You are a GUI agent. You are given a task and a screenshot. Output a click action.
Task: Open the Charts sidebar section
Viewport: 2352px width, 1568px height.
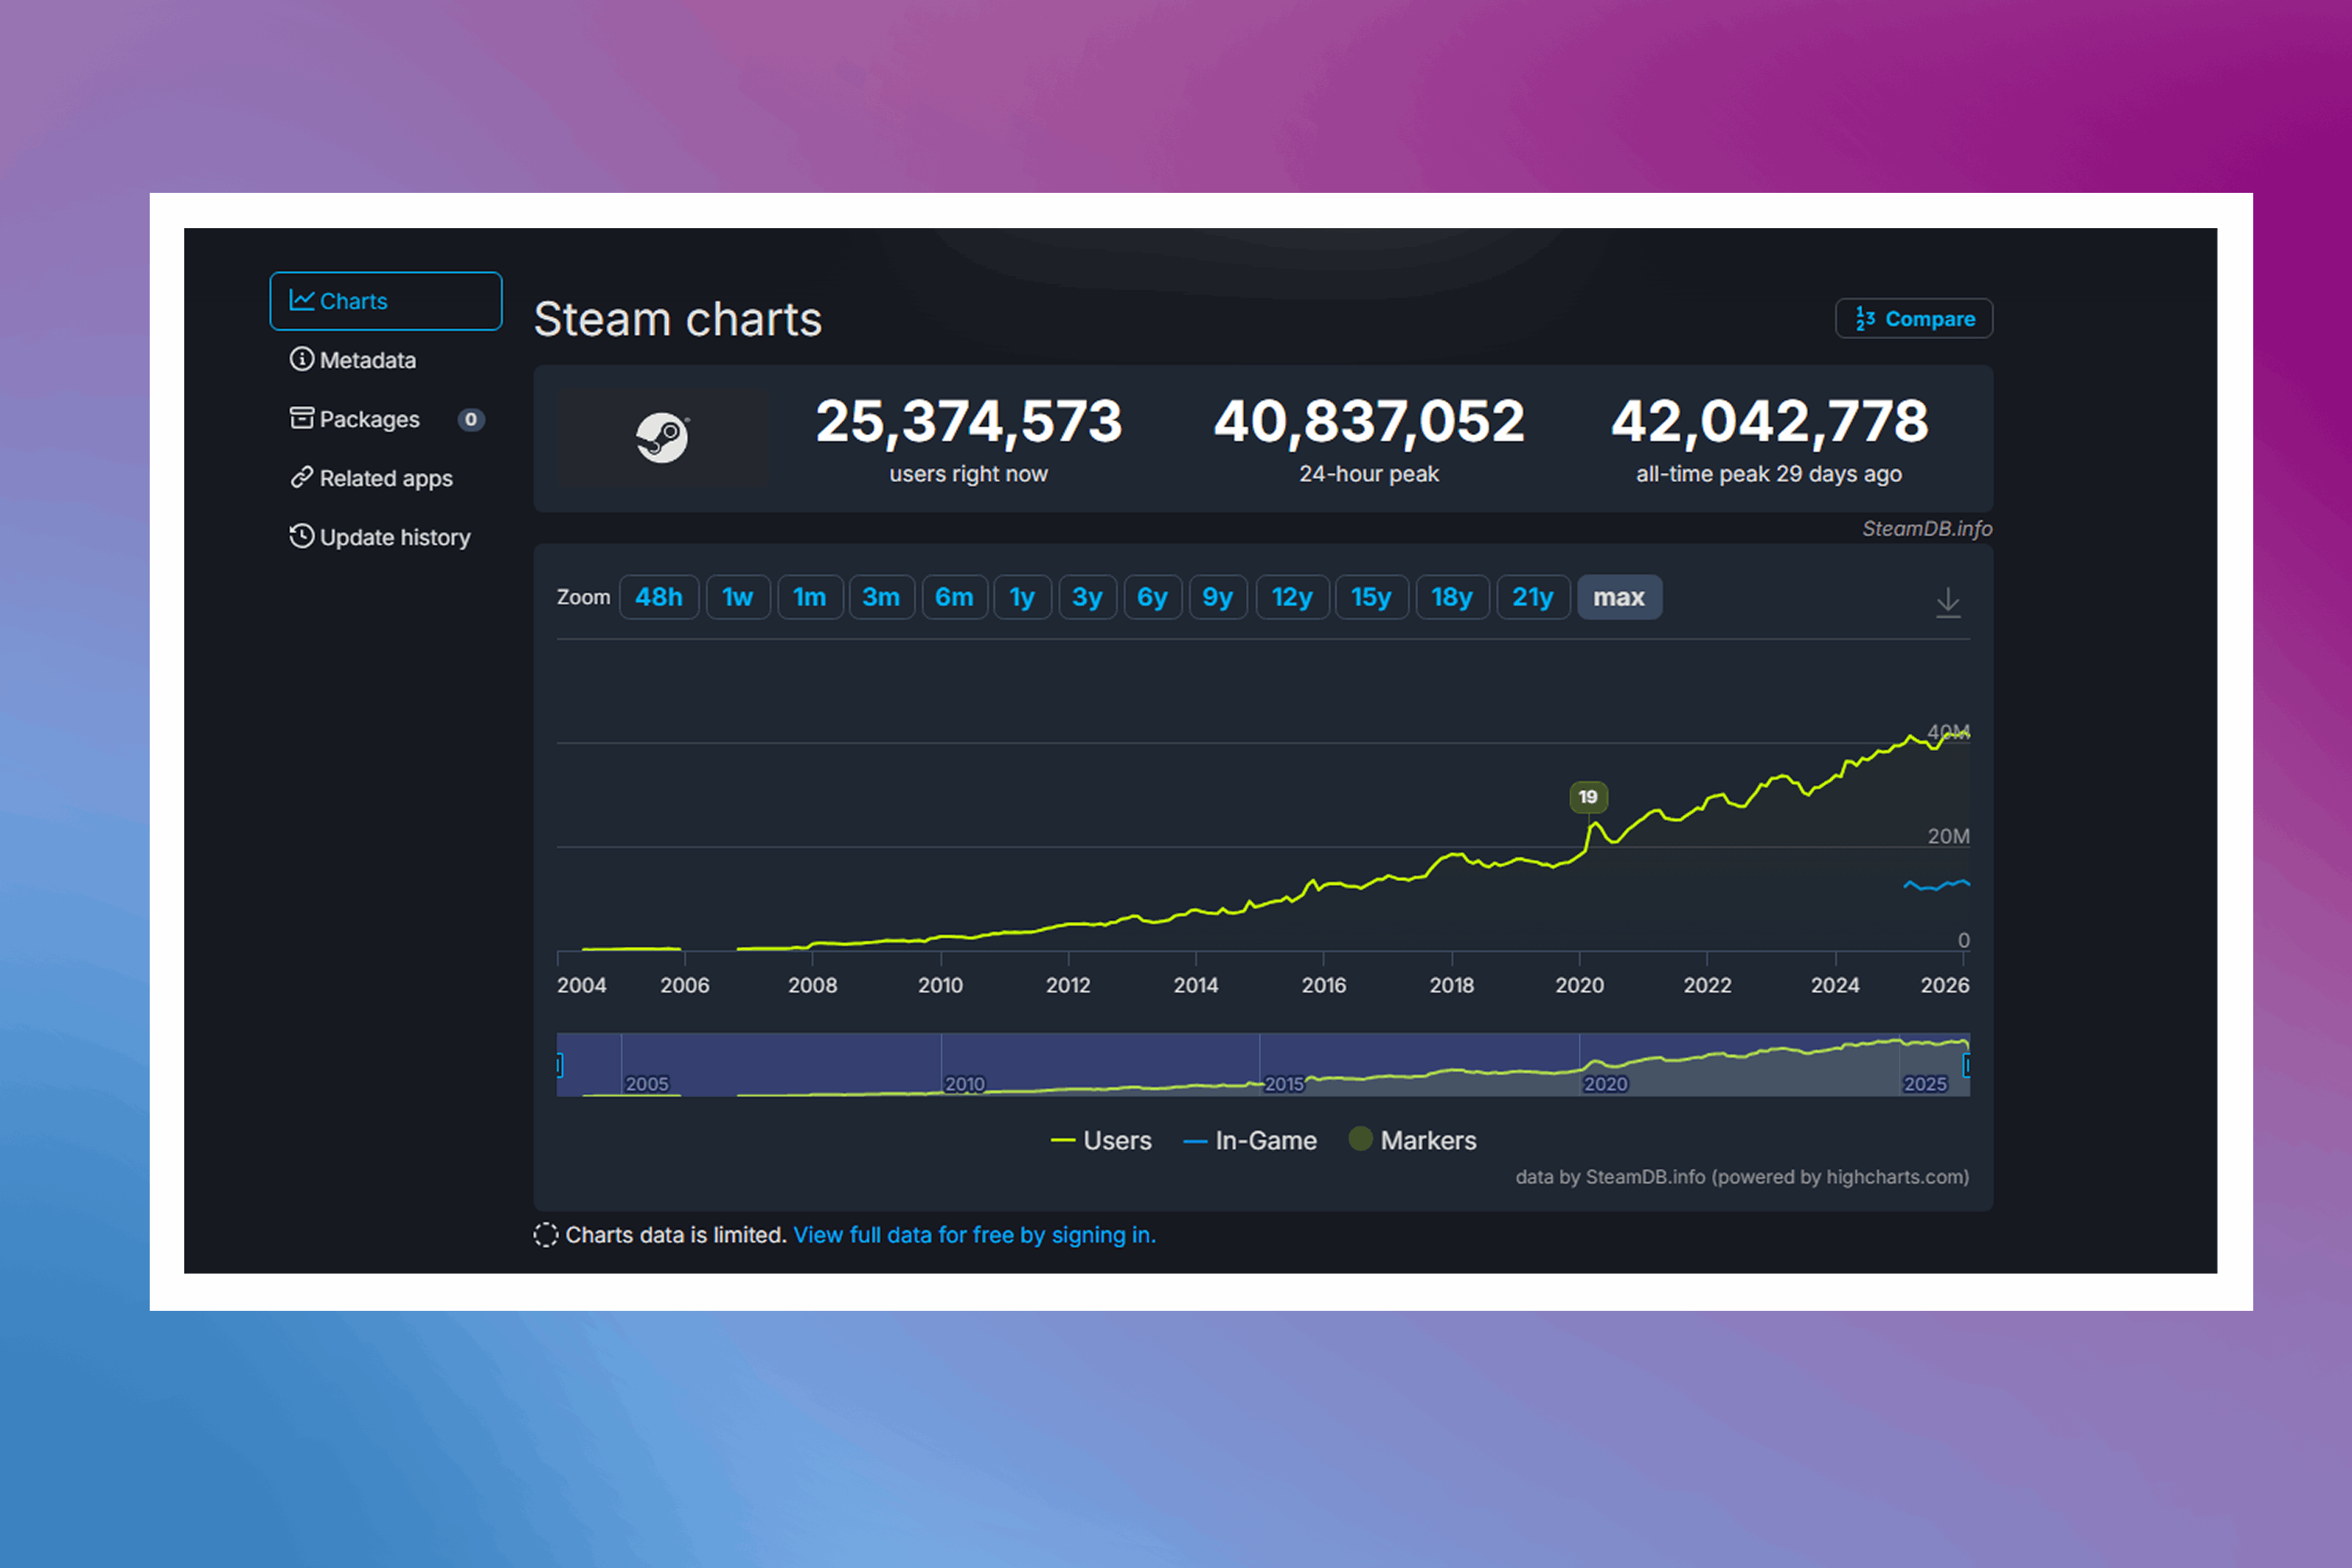[x=385, y=301]
